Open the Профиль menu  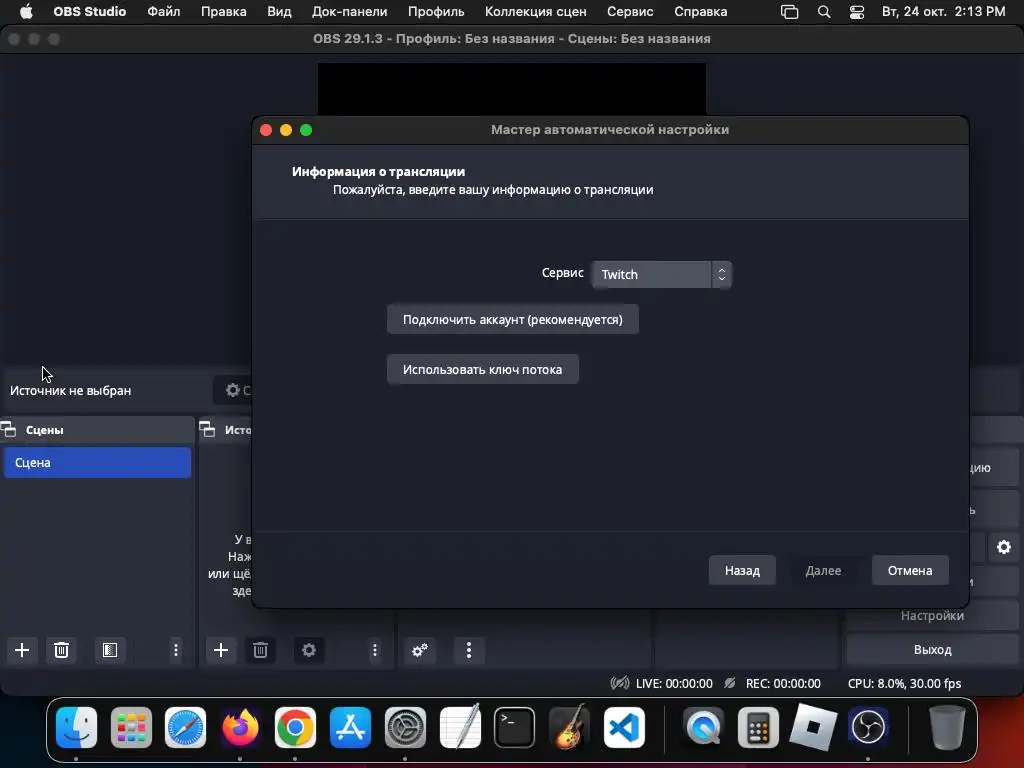[x=436, y=12]
